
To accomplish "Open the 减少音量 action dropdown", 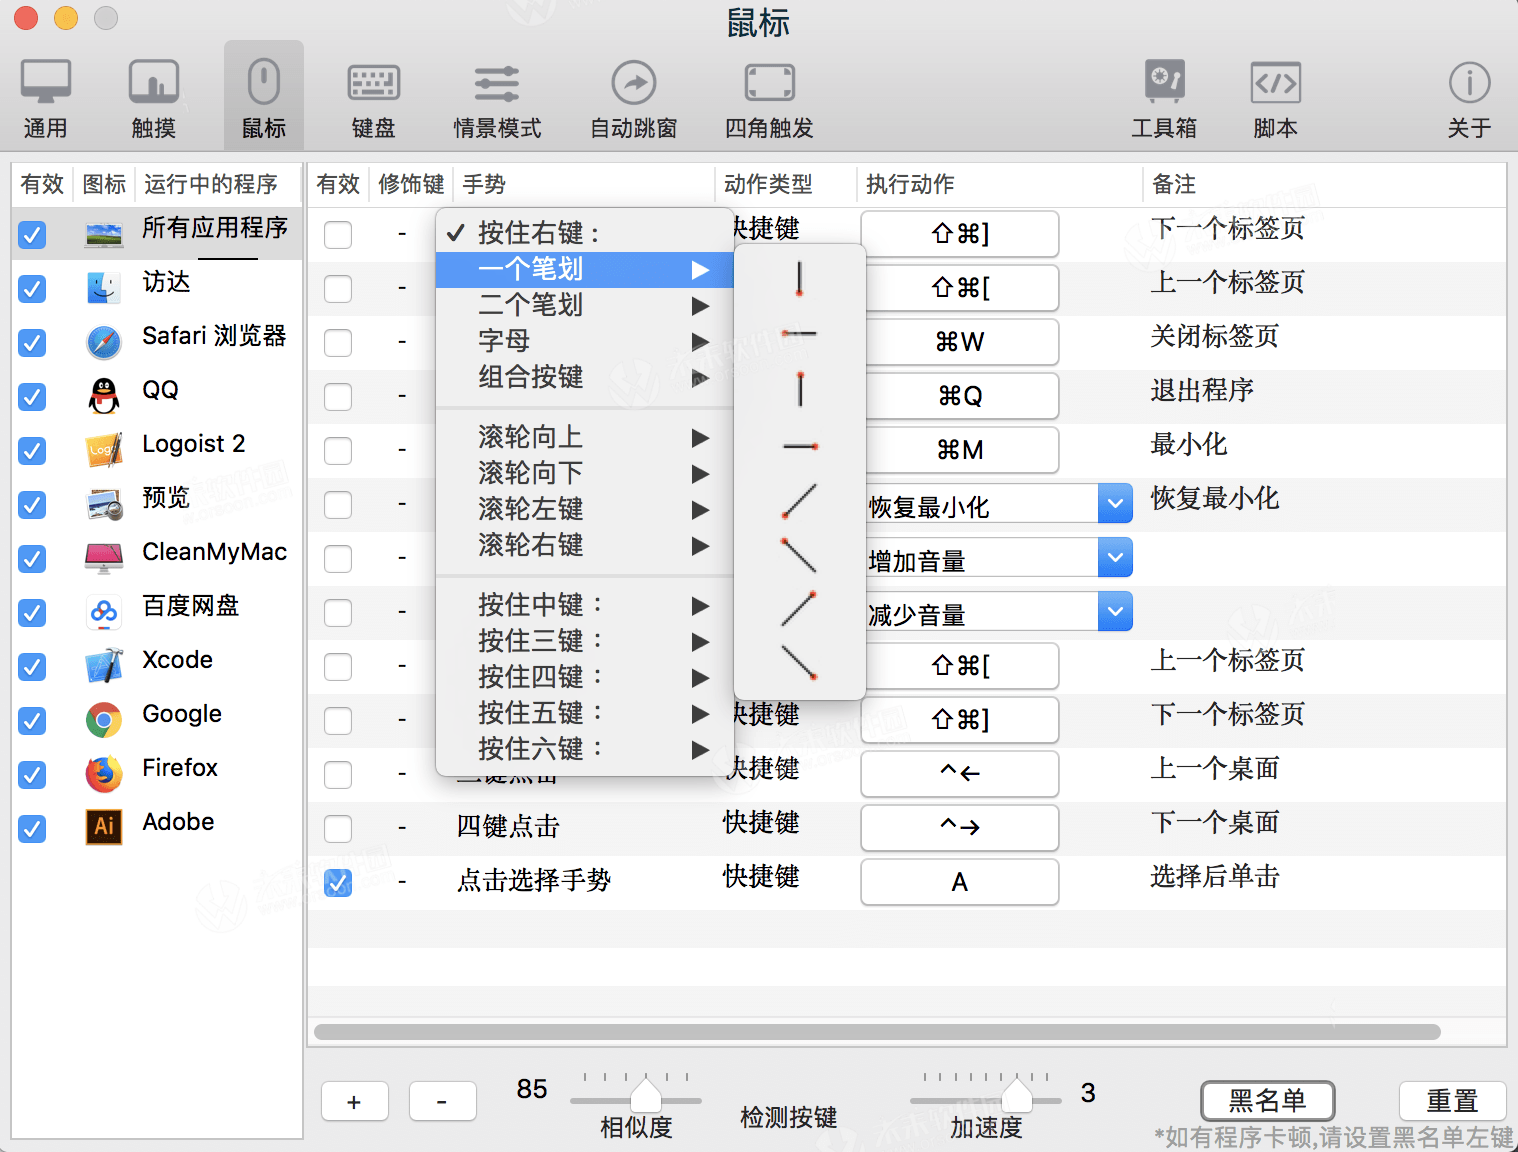I will pos(1114,611).
